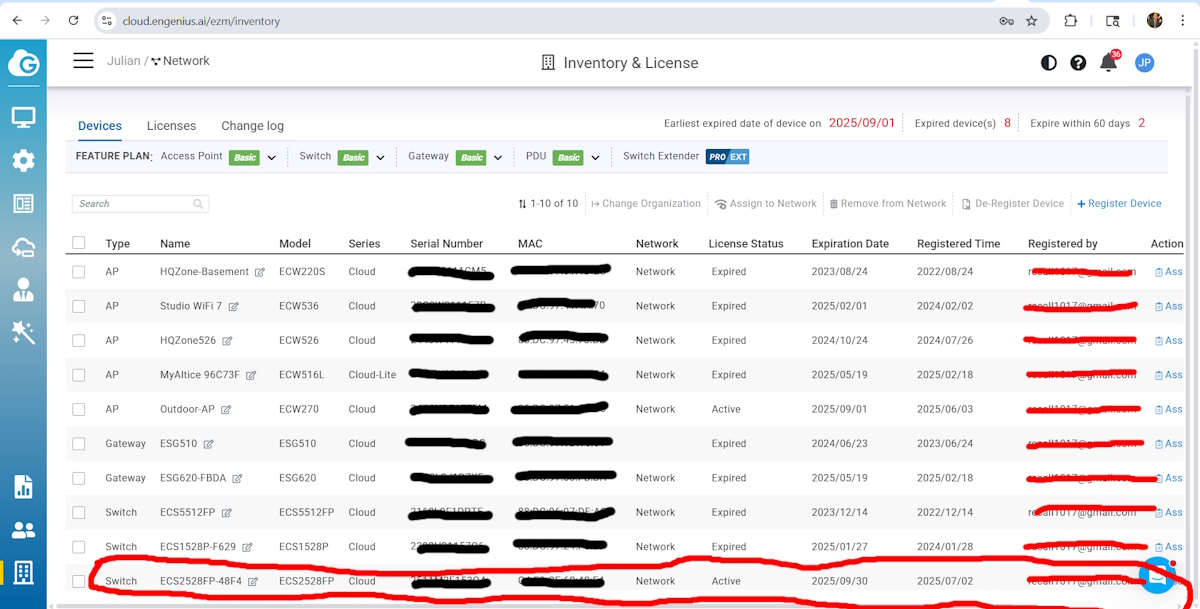Open the single-person icon in the sidebar

pos(23,290)
